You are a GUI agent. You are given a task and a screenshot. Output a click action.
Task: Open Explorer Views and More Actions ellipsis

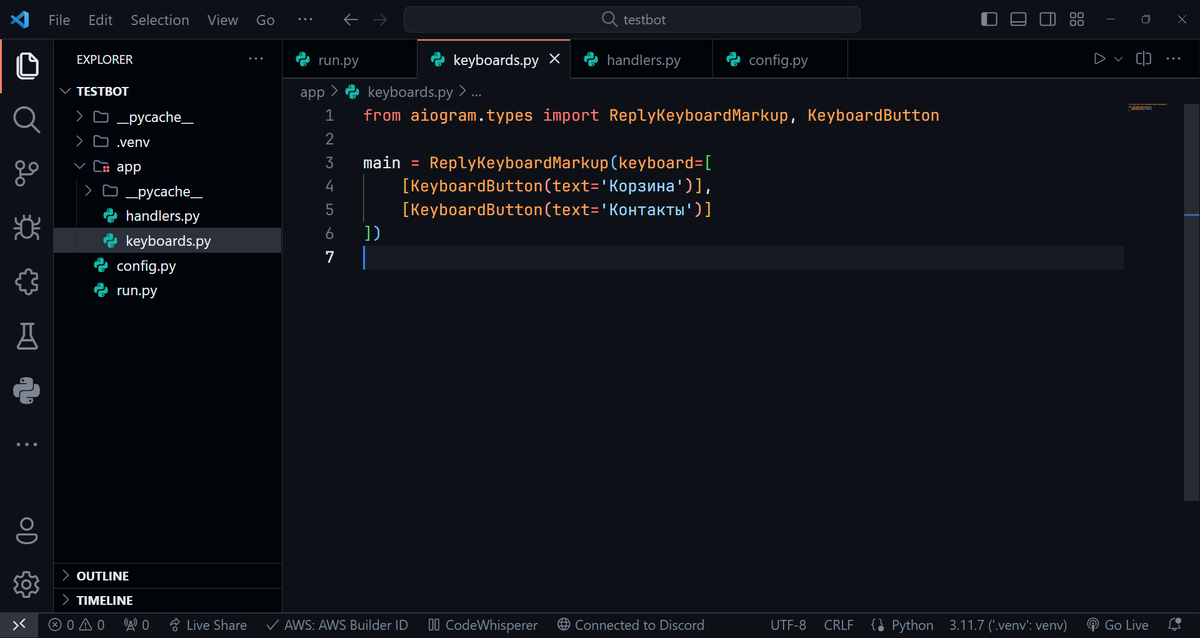click(x=257, y=59)
